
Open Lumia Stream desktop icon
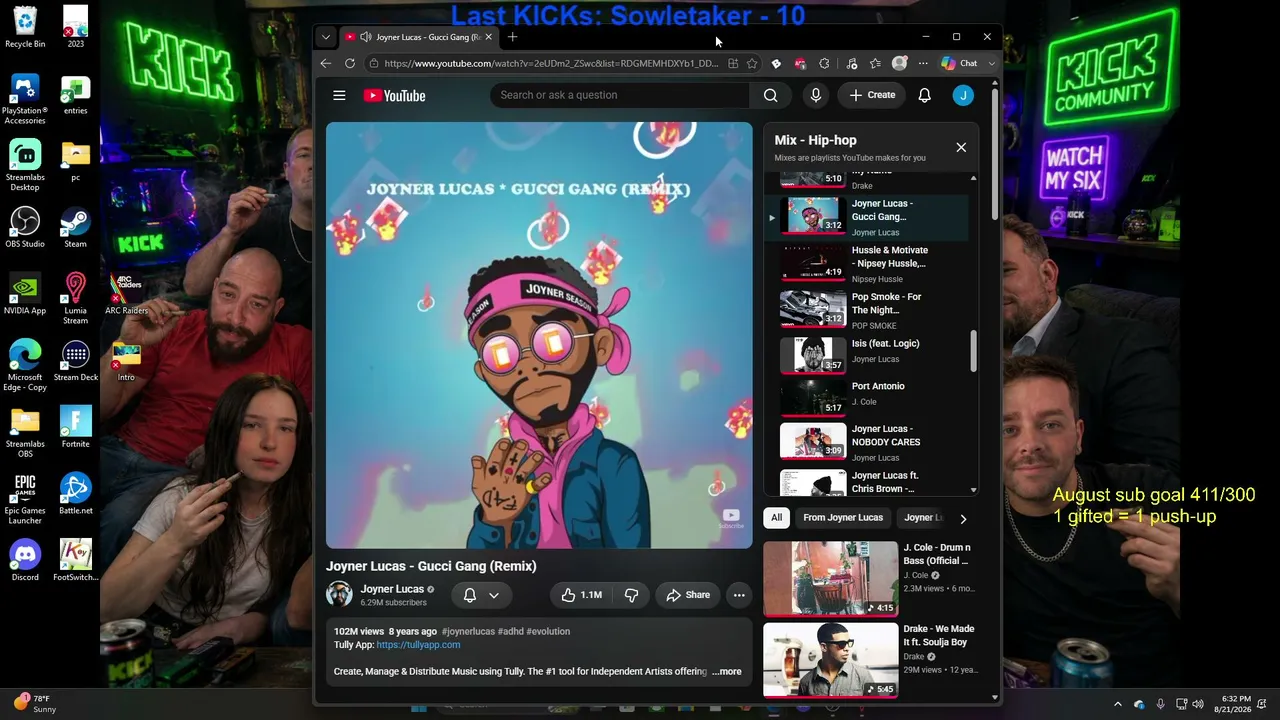click(75, 298)
